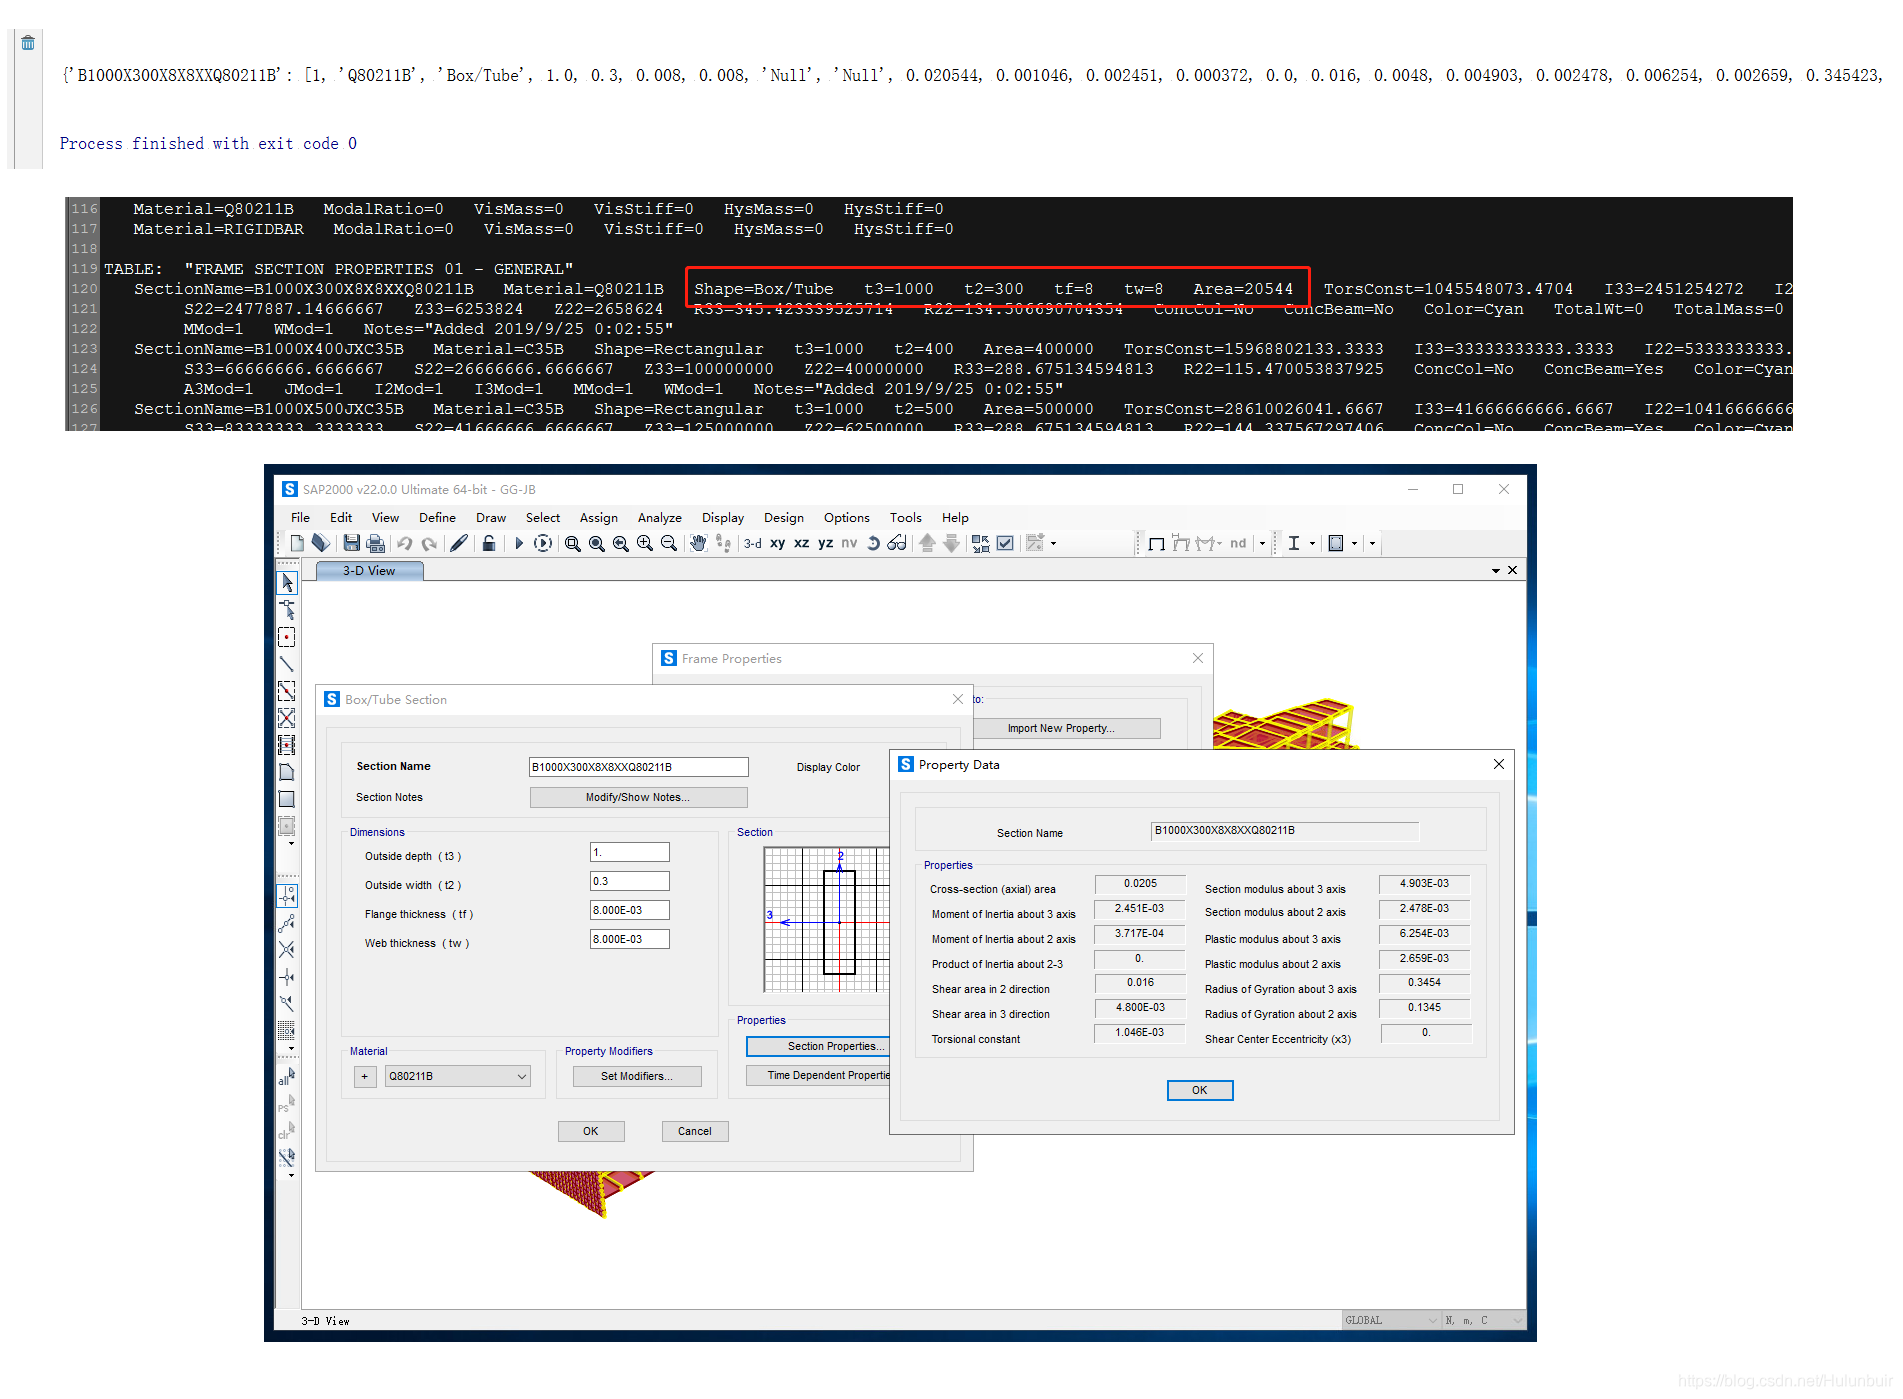
Task: Click the Print graphics icon
Action: click(x=375, y=543)
